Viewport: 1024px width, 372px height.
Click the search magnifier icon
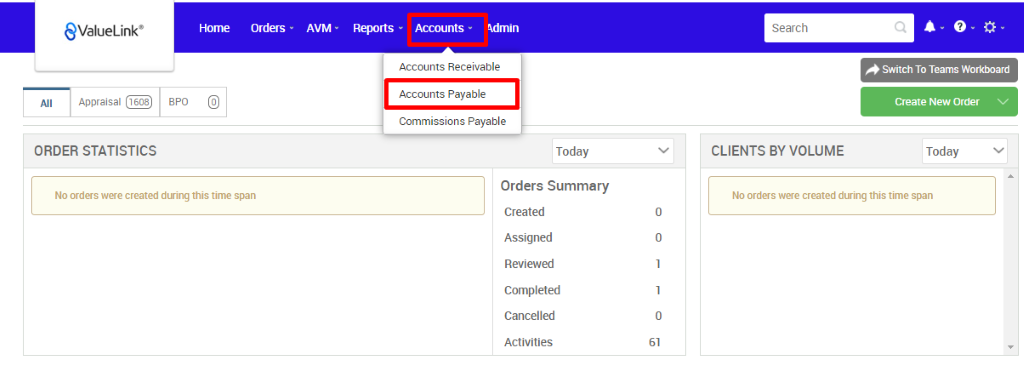click(x=901, y=28)
